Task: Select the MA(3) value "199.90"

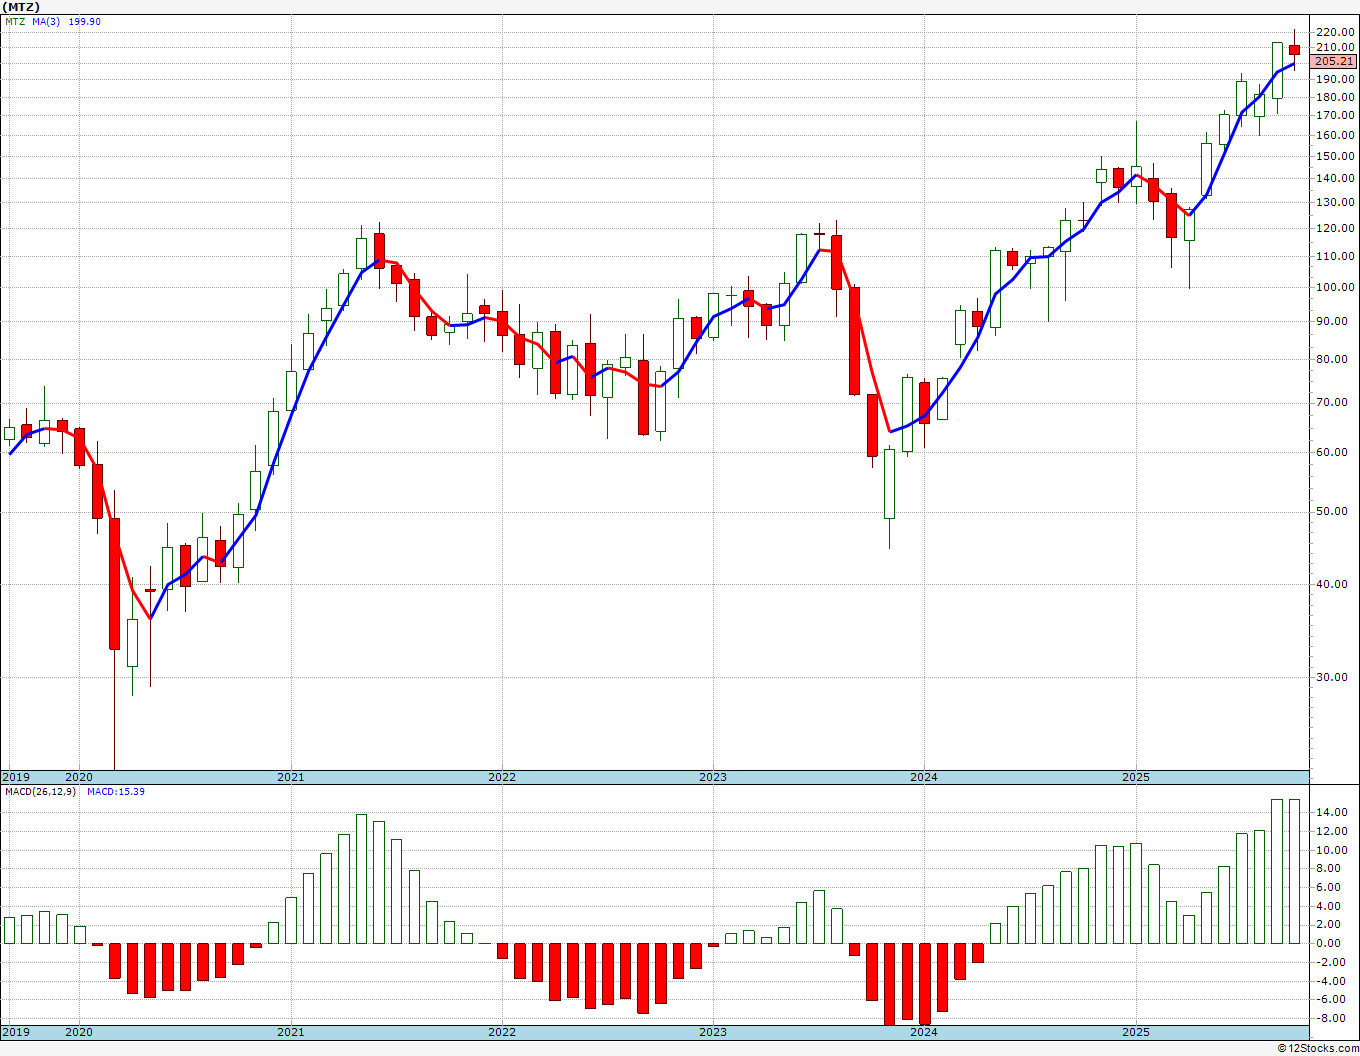Action: point(85,21)
